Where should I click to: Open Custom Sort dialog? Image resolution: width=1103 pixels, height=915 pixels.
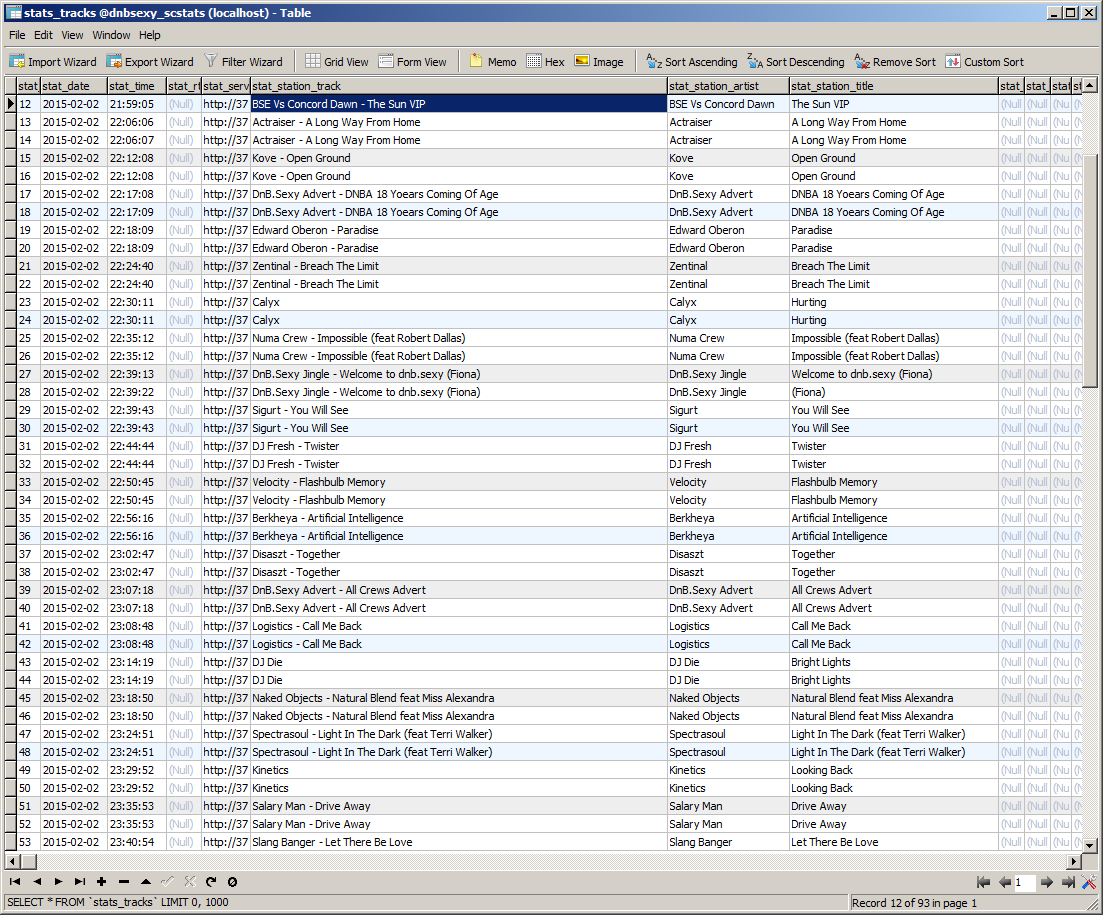984,62
